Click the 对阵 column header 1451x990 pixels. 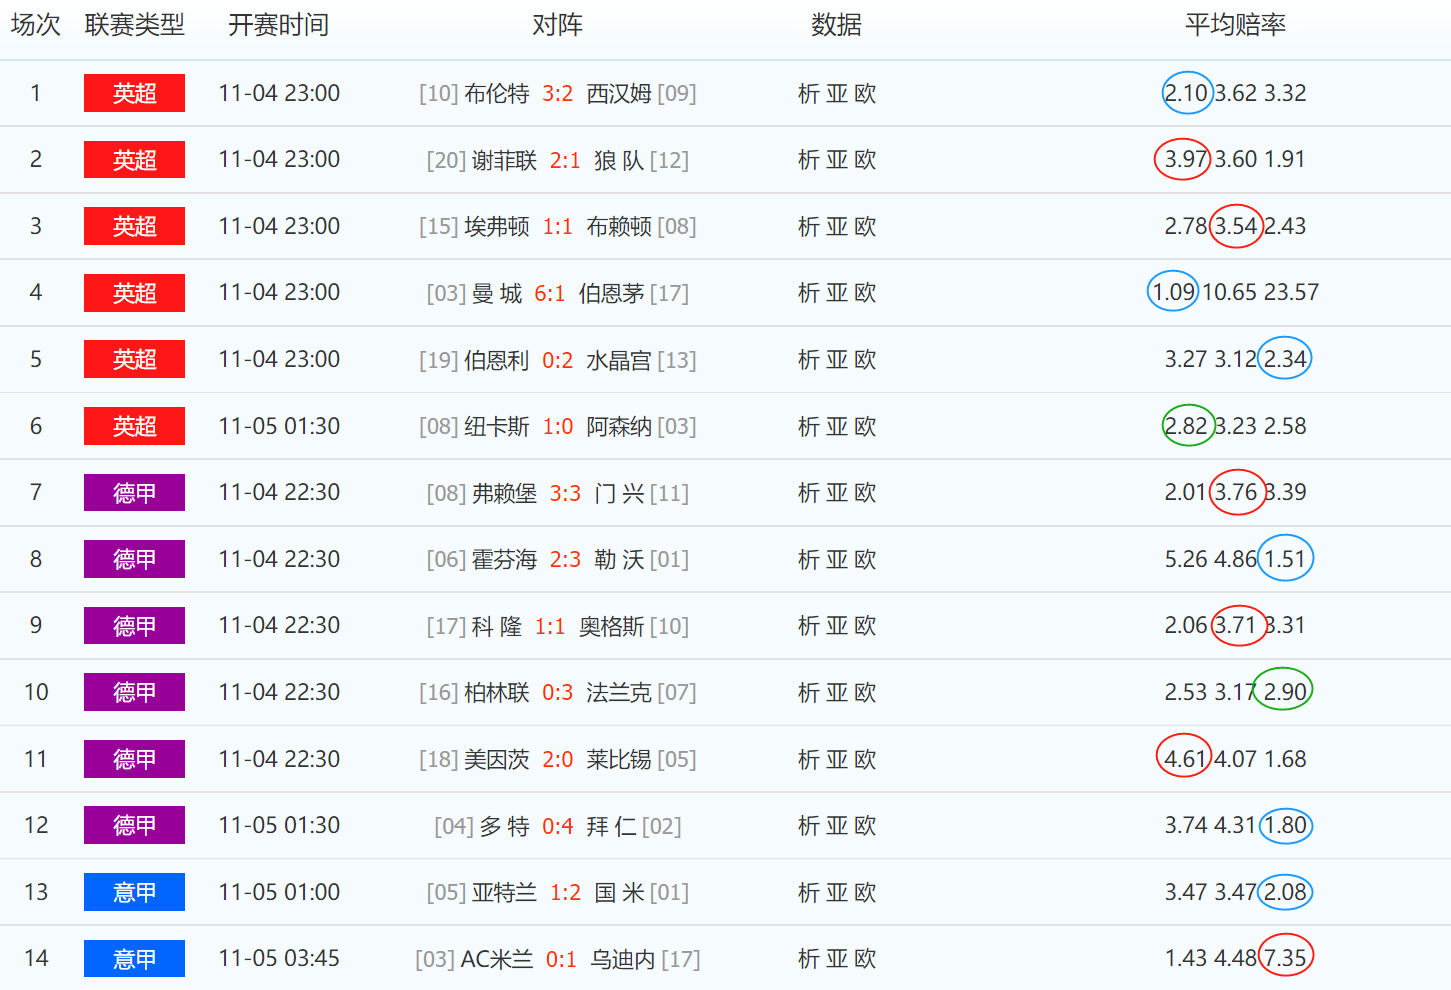coord(558,25)
